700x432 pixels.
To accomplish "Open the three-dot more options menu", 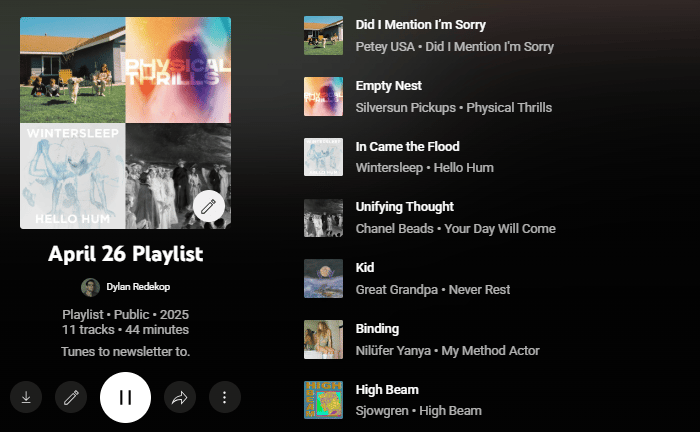I will click(x=225, y=397).
